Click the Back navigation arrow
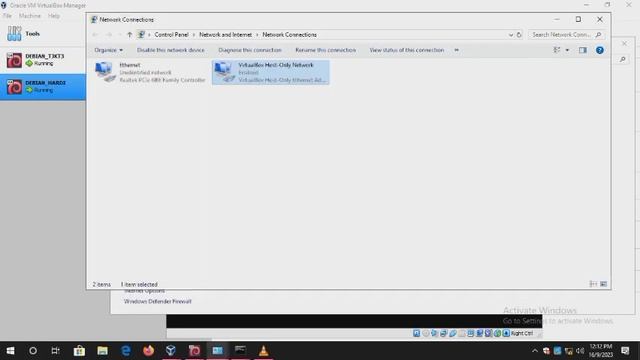The height and width of the screenshot is (360, 640). point(95,35)
